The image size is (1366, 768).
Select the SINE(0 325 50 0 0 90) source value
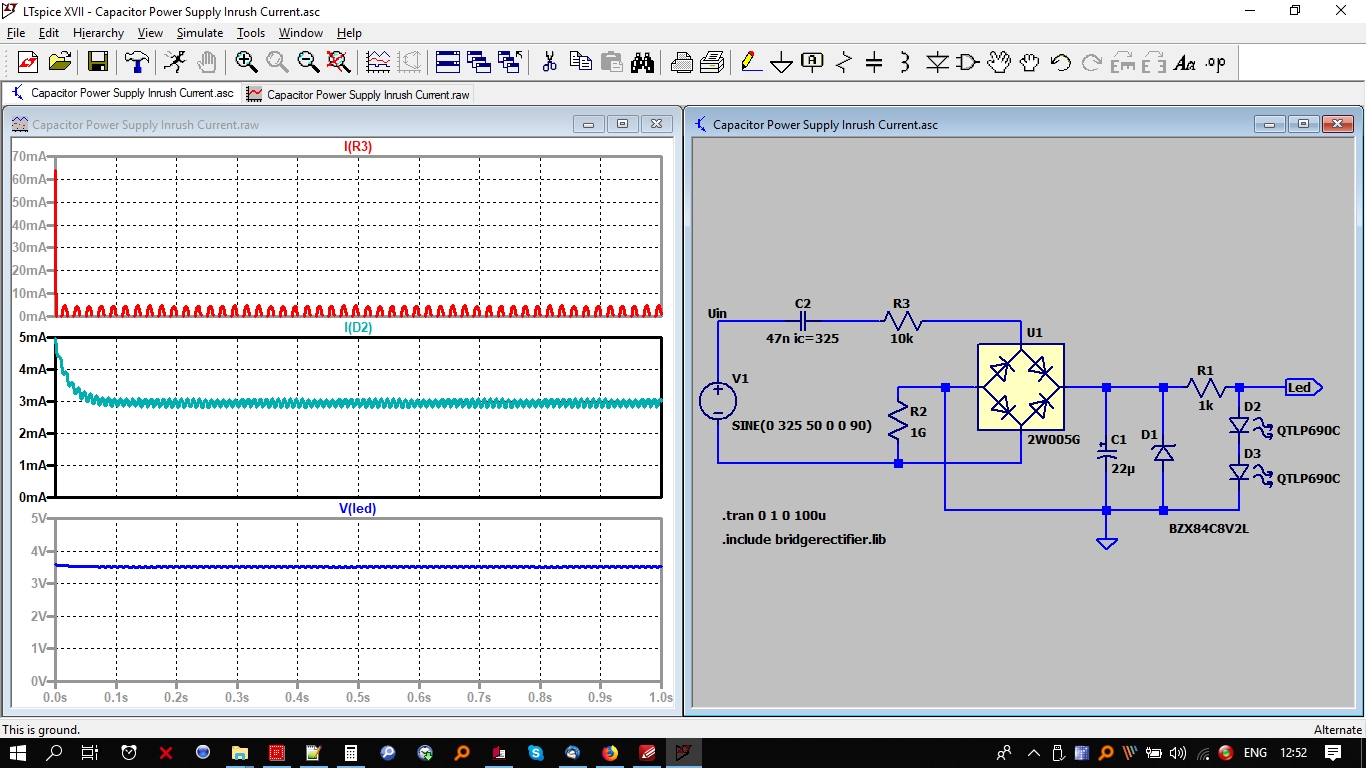coord(802,426)
